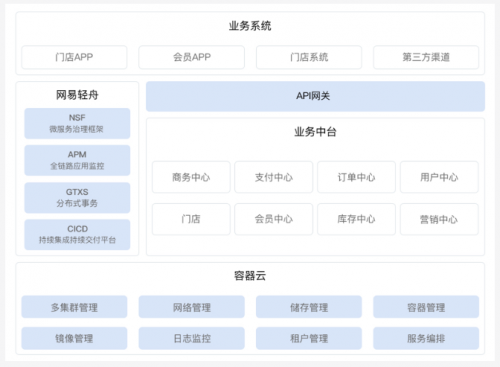Click the 业务系统 heading
Image resolution: width=500 pixels, height=367 pixels.
pos(250,26)
